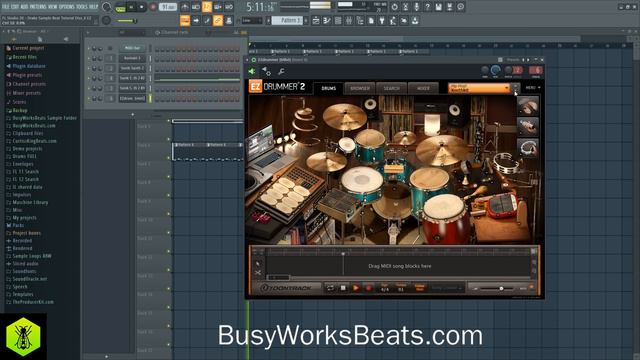640x360 pixels.
Task: Click the tempo display field
Action: click(x=168, y=7)
